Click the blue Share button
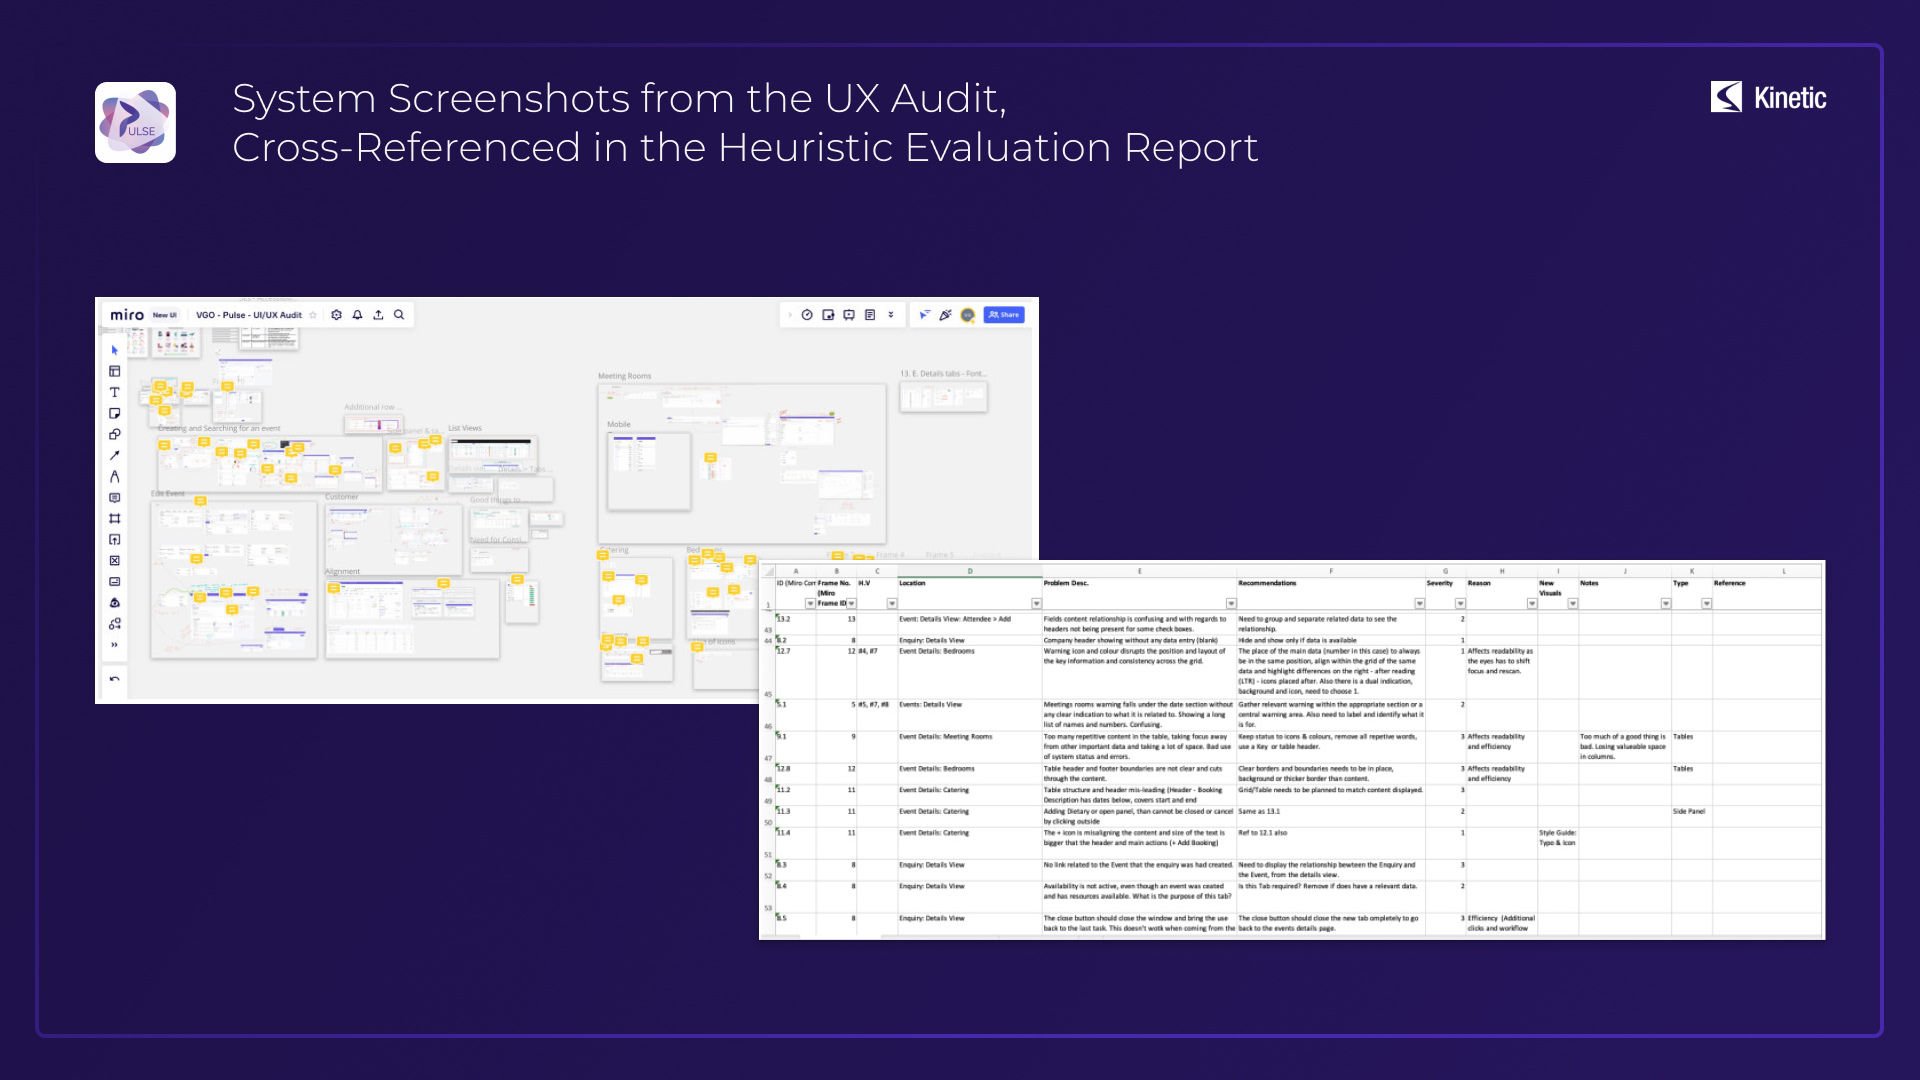This screenshot has height=1080, width=1920. point(1004,315)
